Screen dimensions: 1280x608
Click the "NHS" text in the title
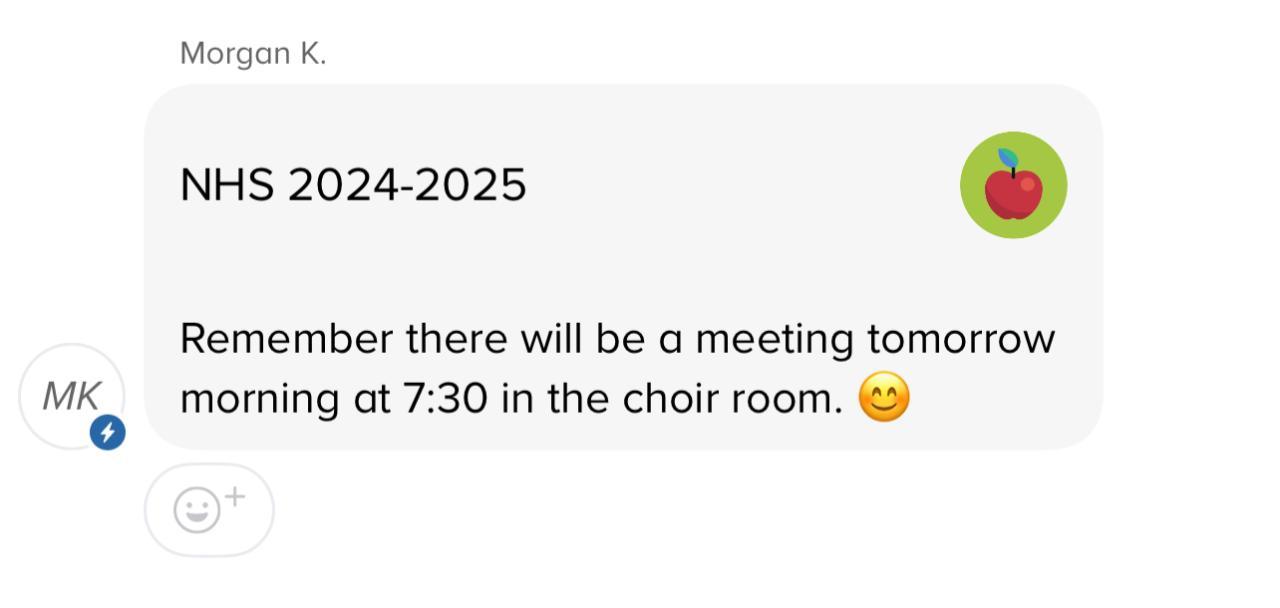coord(227,186)
